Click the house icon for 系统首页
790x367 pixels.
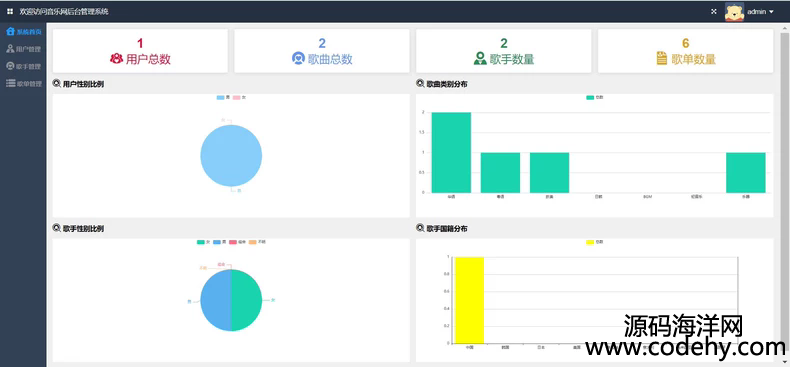(x=10, y=32)
